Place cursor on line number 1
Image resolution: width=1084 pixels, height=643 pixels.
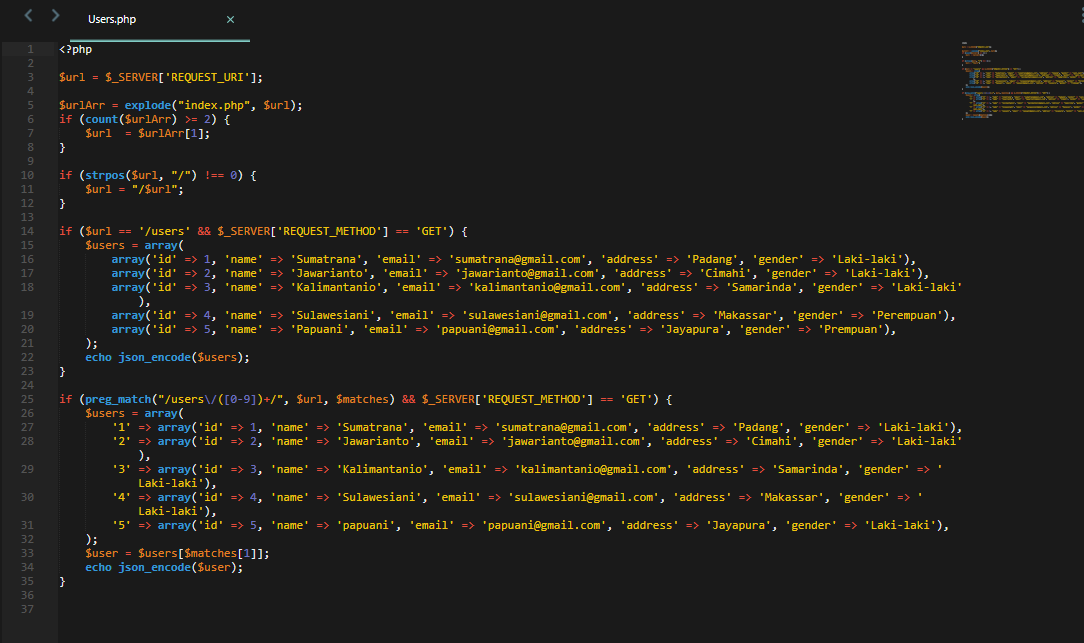(x=32, y=48)
